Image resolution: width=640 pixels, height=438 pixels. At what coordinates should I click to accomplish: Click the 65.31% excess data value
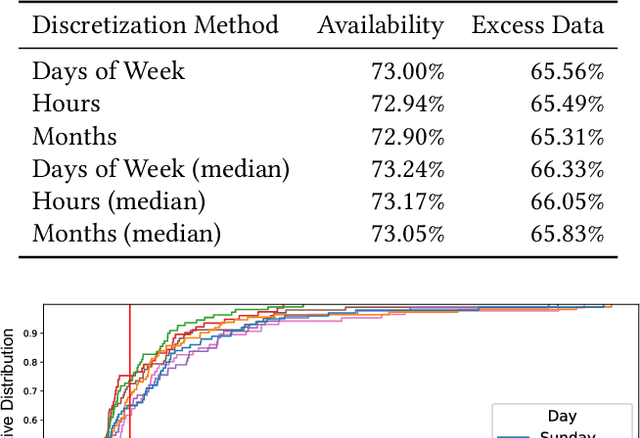pyautogui.click(x=568, y=136)
